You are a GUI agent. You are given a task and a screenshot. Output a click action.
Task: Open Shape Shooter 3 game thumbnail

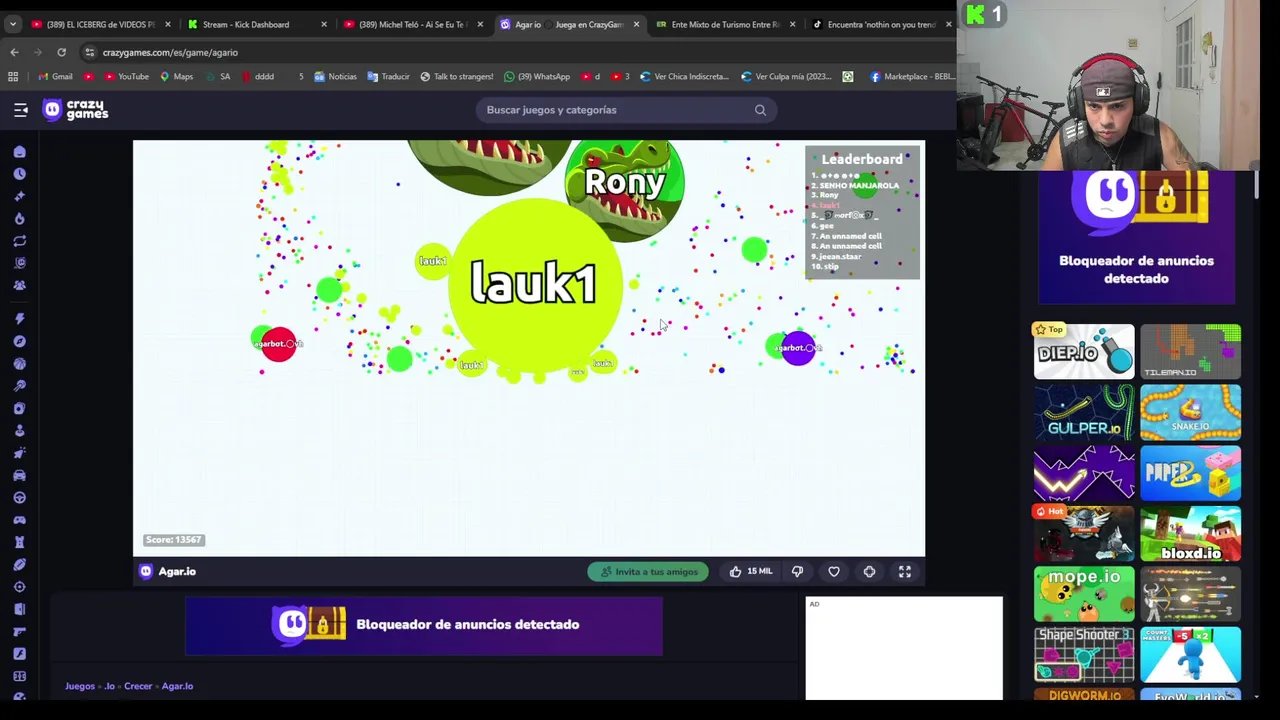(1084, 655)
